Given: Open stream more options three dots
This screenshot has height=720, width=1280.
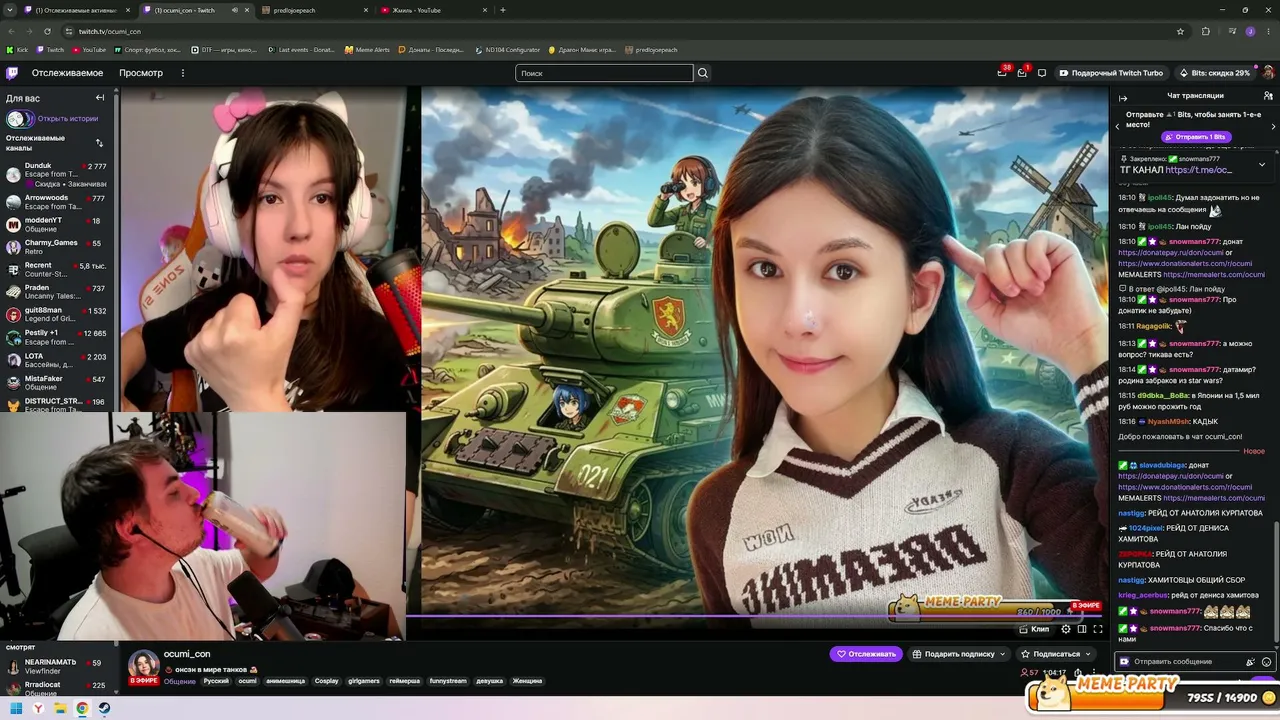Looking at the screenshot, I should pyautogui.click(x=1094, y=673).
